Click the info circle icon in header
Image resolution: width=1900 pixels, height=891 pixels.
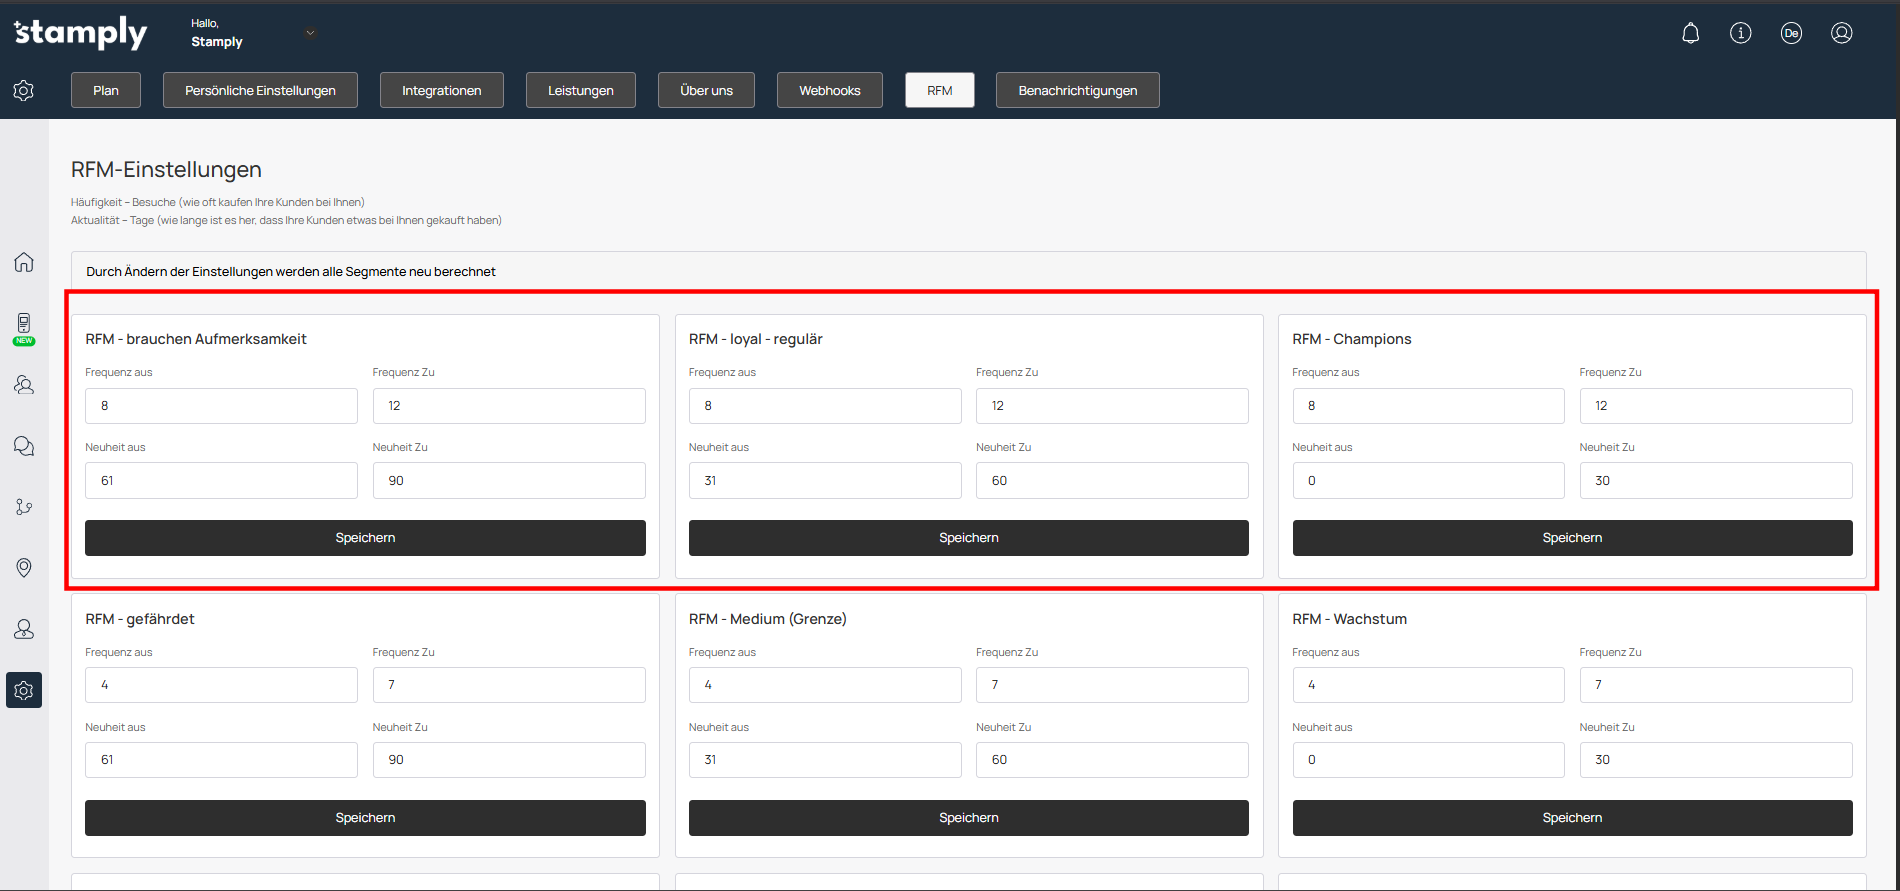click(1740, 33)
